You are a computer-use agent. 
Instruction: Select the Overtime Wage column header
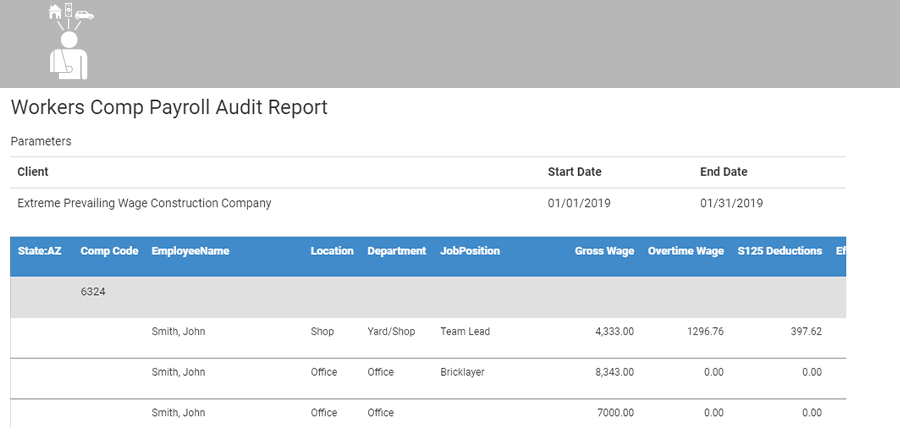[x=686, y=251]
